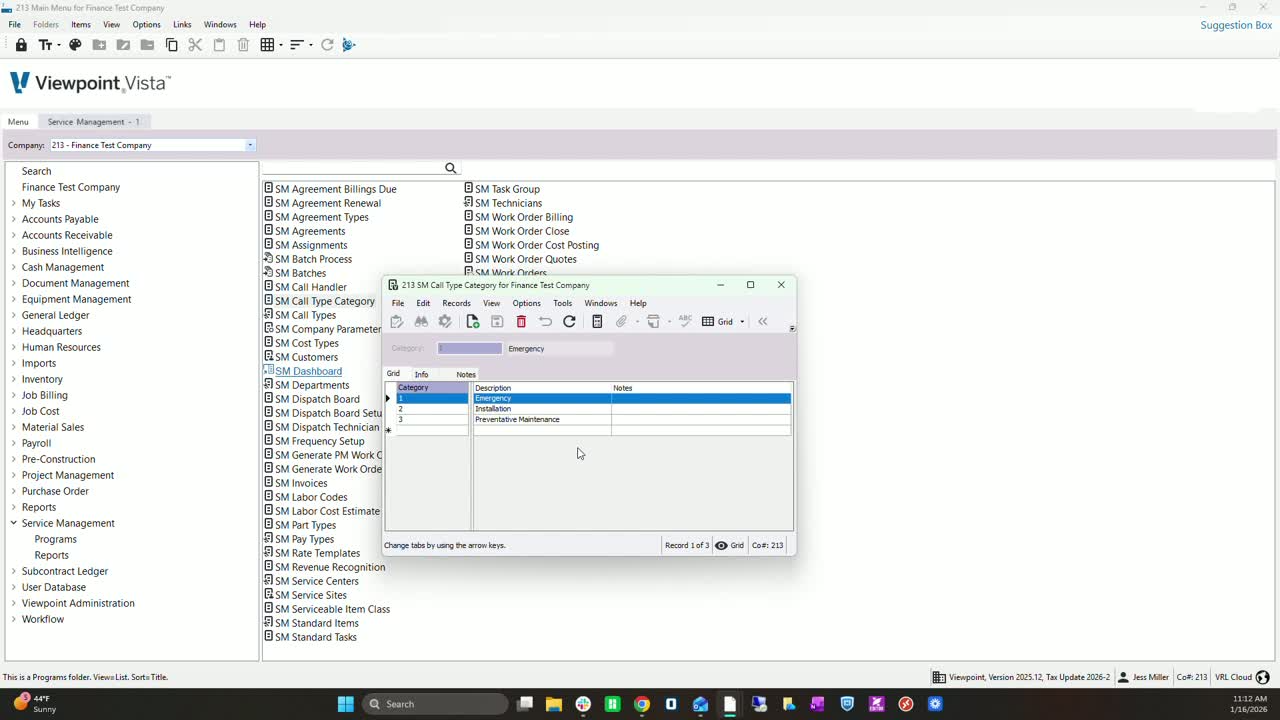Open File Explorer from the taskbar

(554, 704)
